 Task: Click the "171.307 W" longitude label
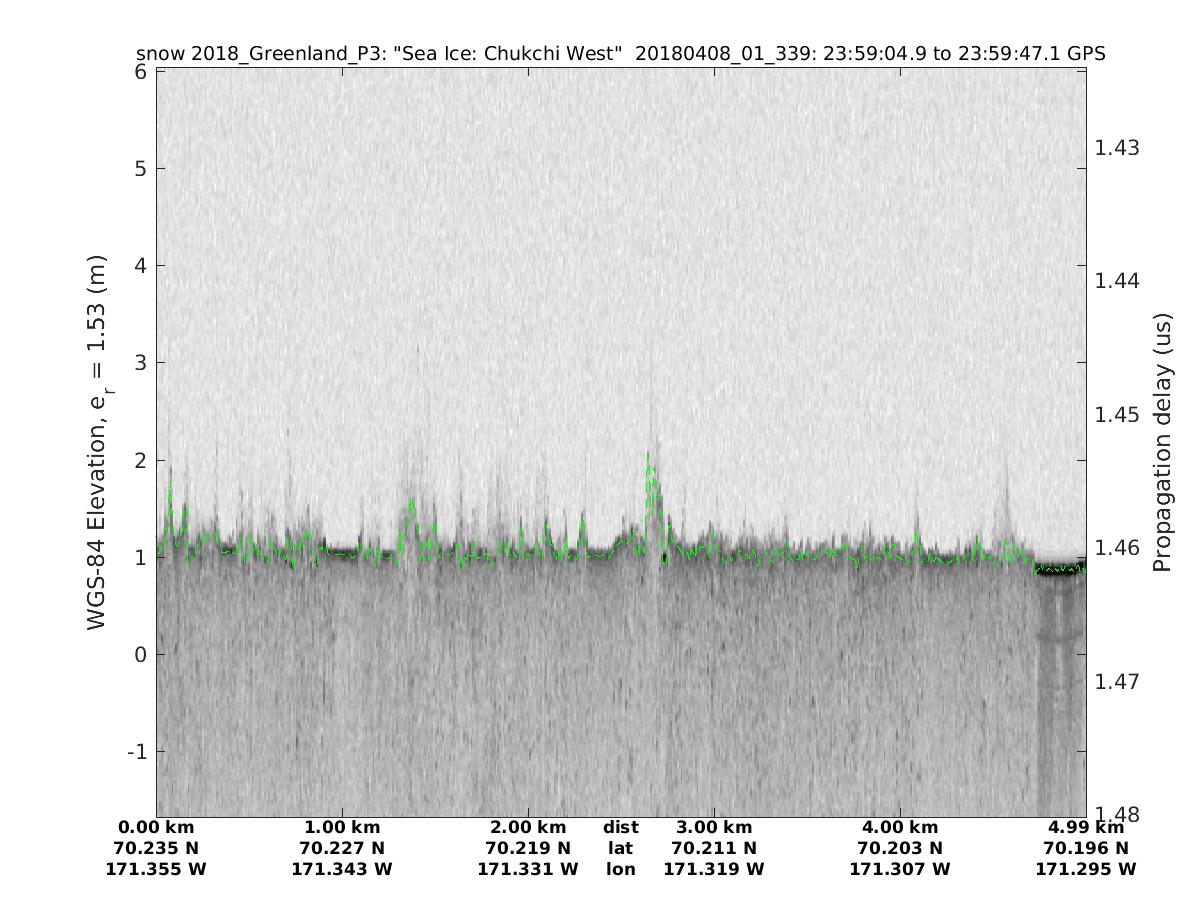point(899,869)
